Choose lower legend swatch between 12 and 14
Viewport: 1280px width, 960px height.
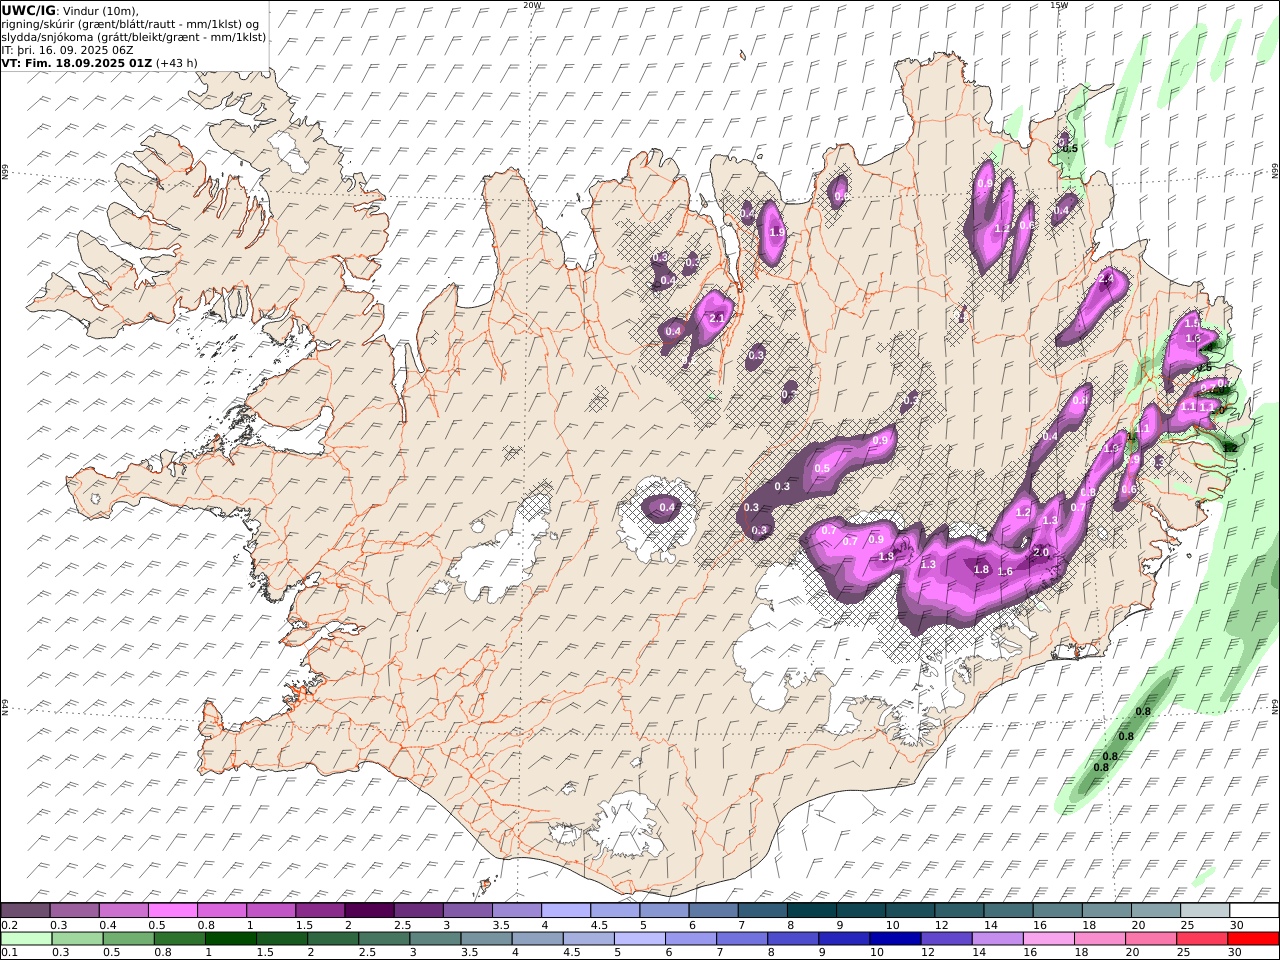tap(946, 939)
